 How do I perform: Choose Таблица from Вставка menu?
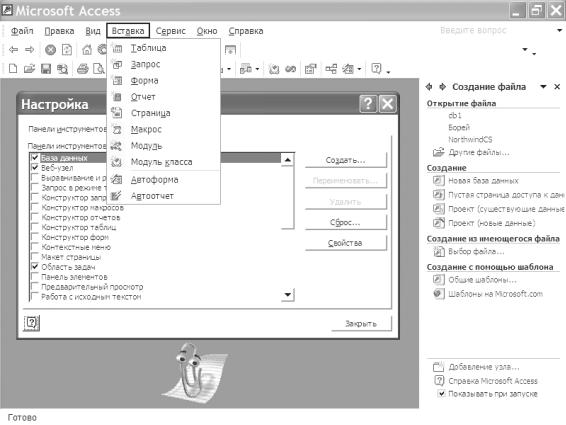point(164,48)
